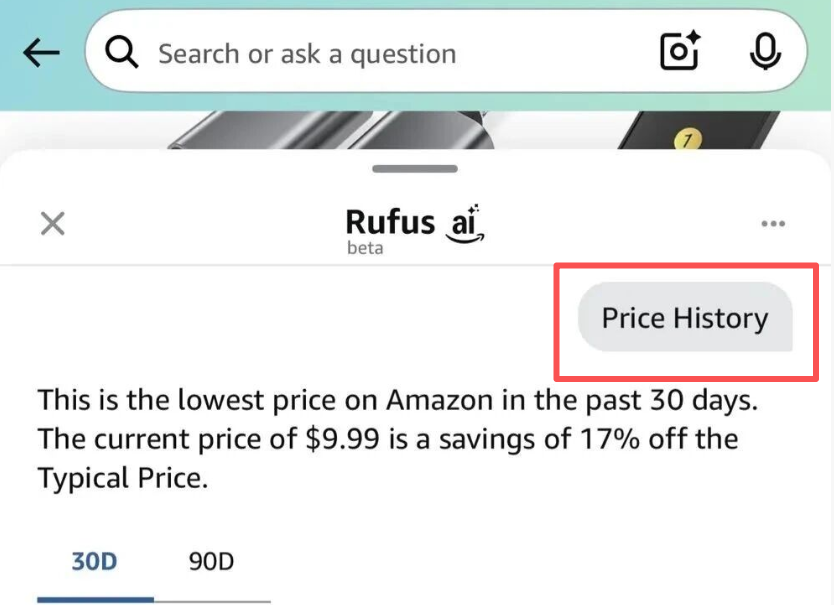Image resolution: width=834 pixels, height=605 pixels.
Task: Start voice search with the microphone
Action: pos(765,52)
